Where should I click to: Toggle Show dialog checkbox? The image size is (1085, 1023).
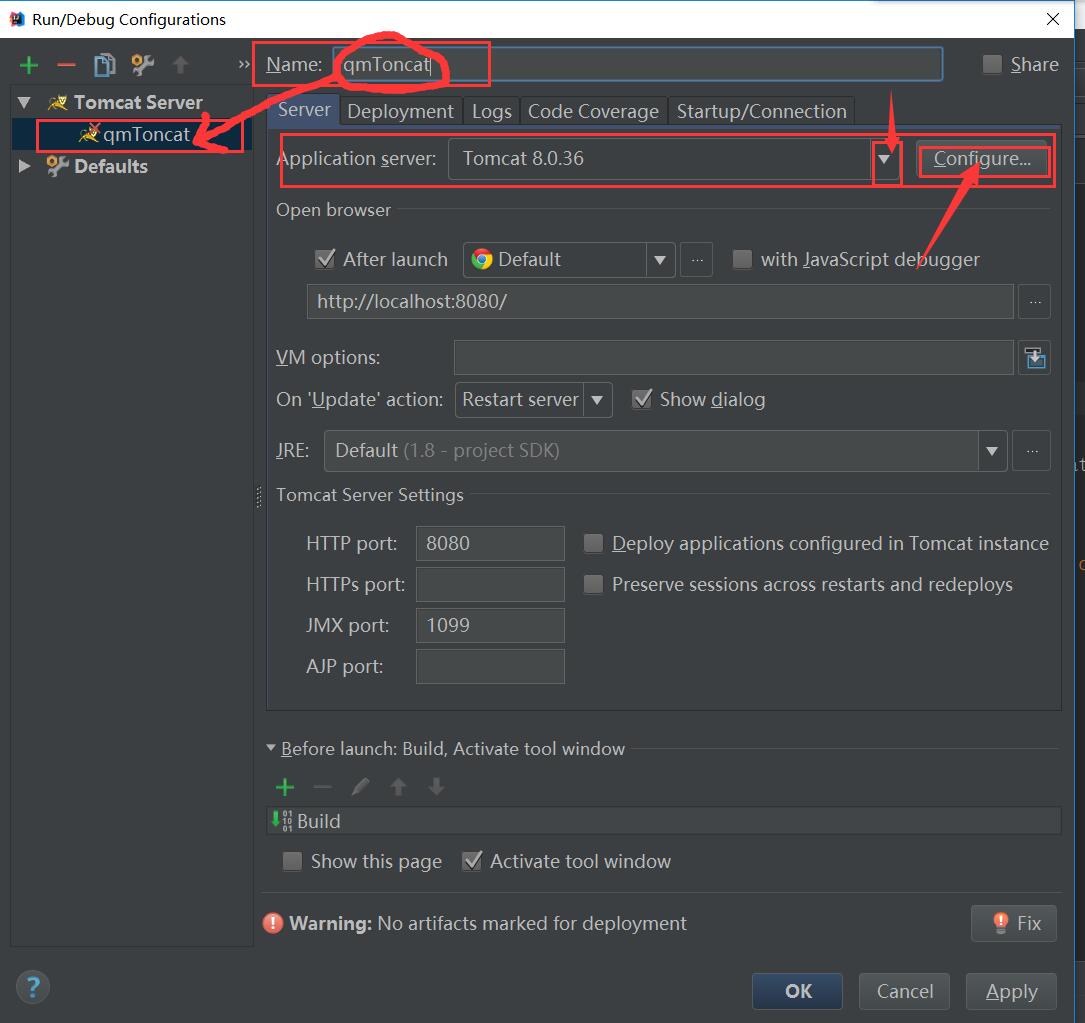pos(641,399)
